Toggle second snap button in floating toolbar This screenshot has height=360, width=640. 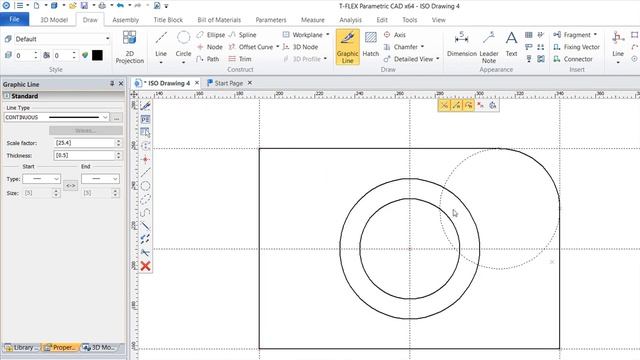[x=456, y=105]
